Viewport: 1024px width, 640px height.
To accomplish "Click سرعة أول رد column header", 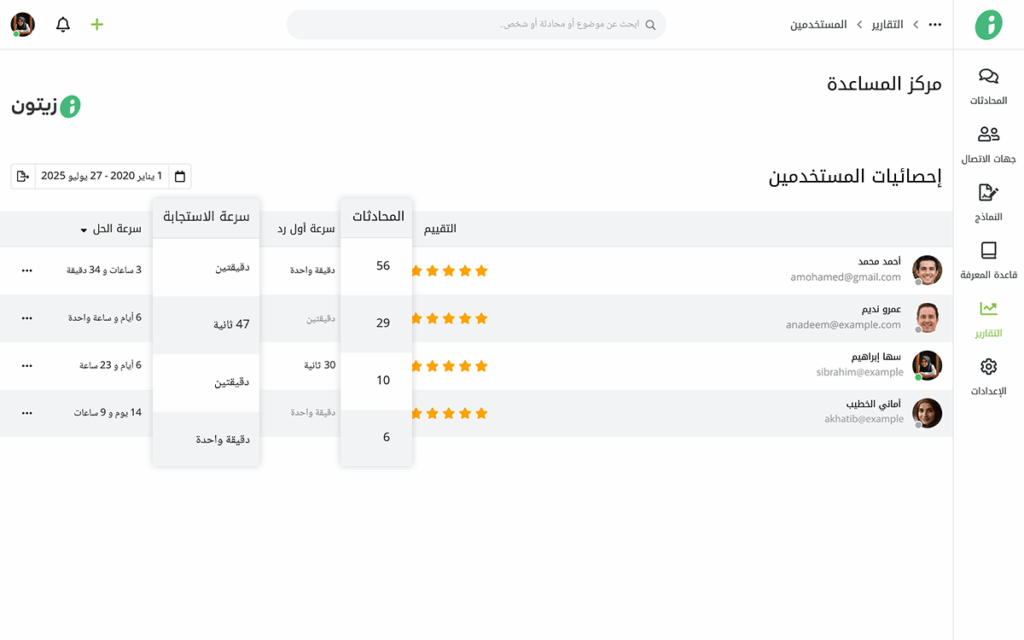I will [x=306, y=228].
